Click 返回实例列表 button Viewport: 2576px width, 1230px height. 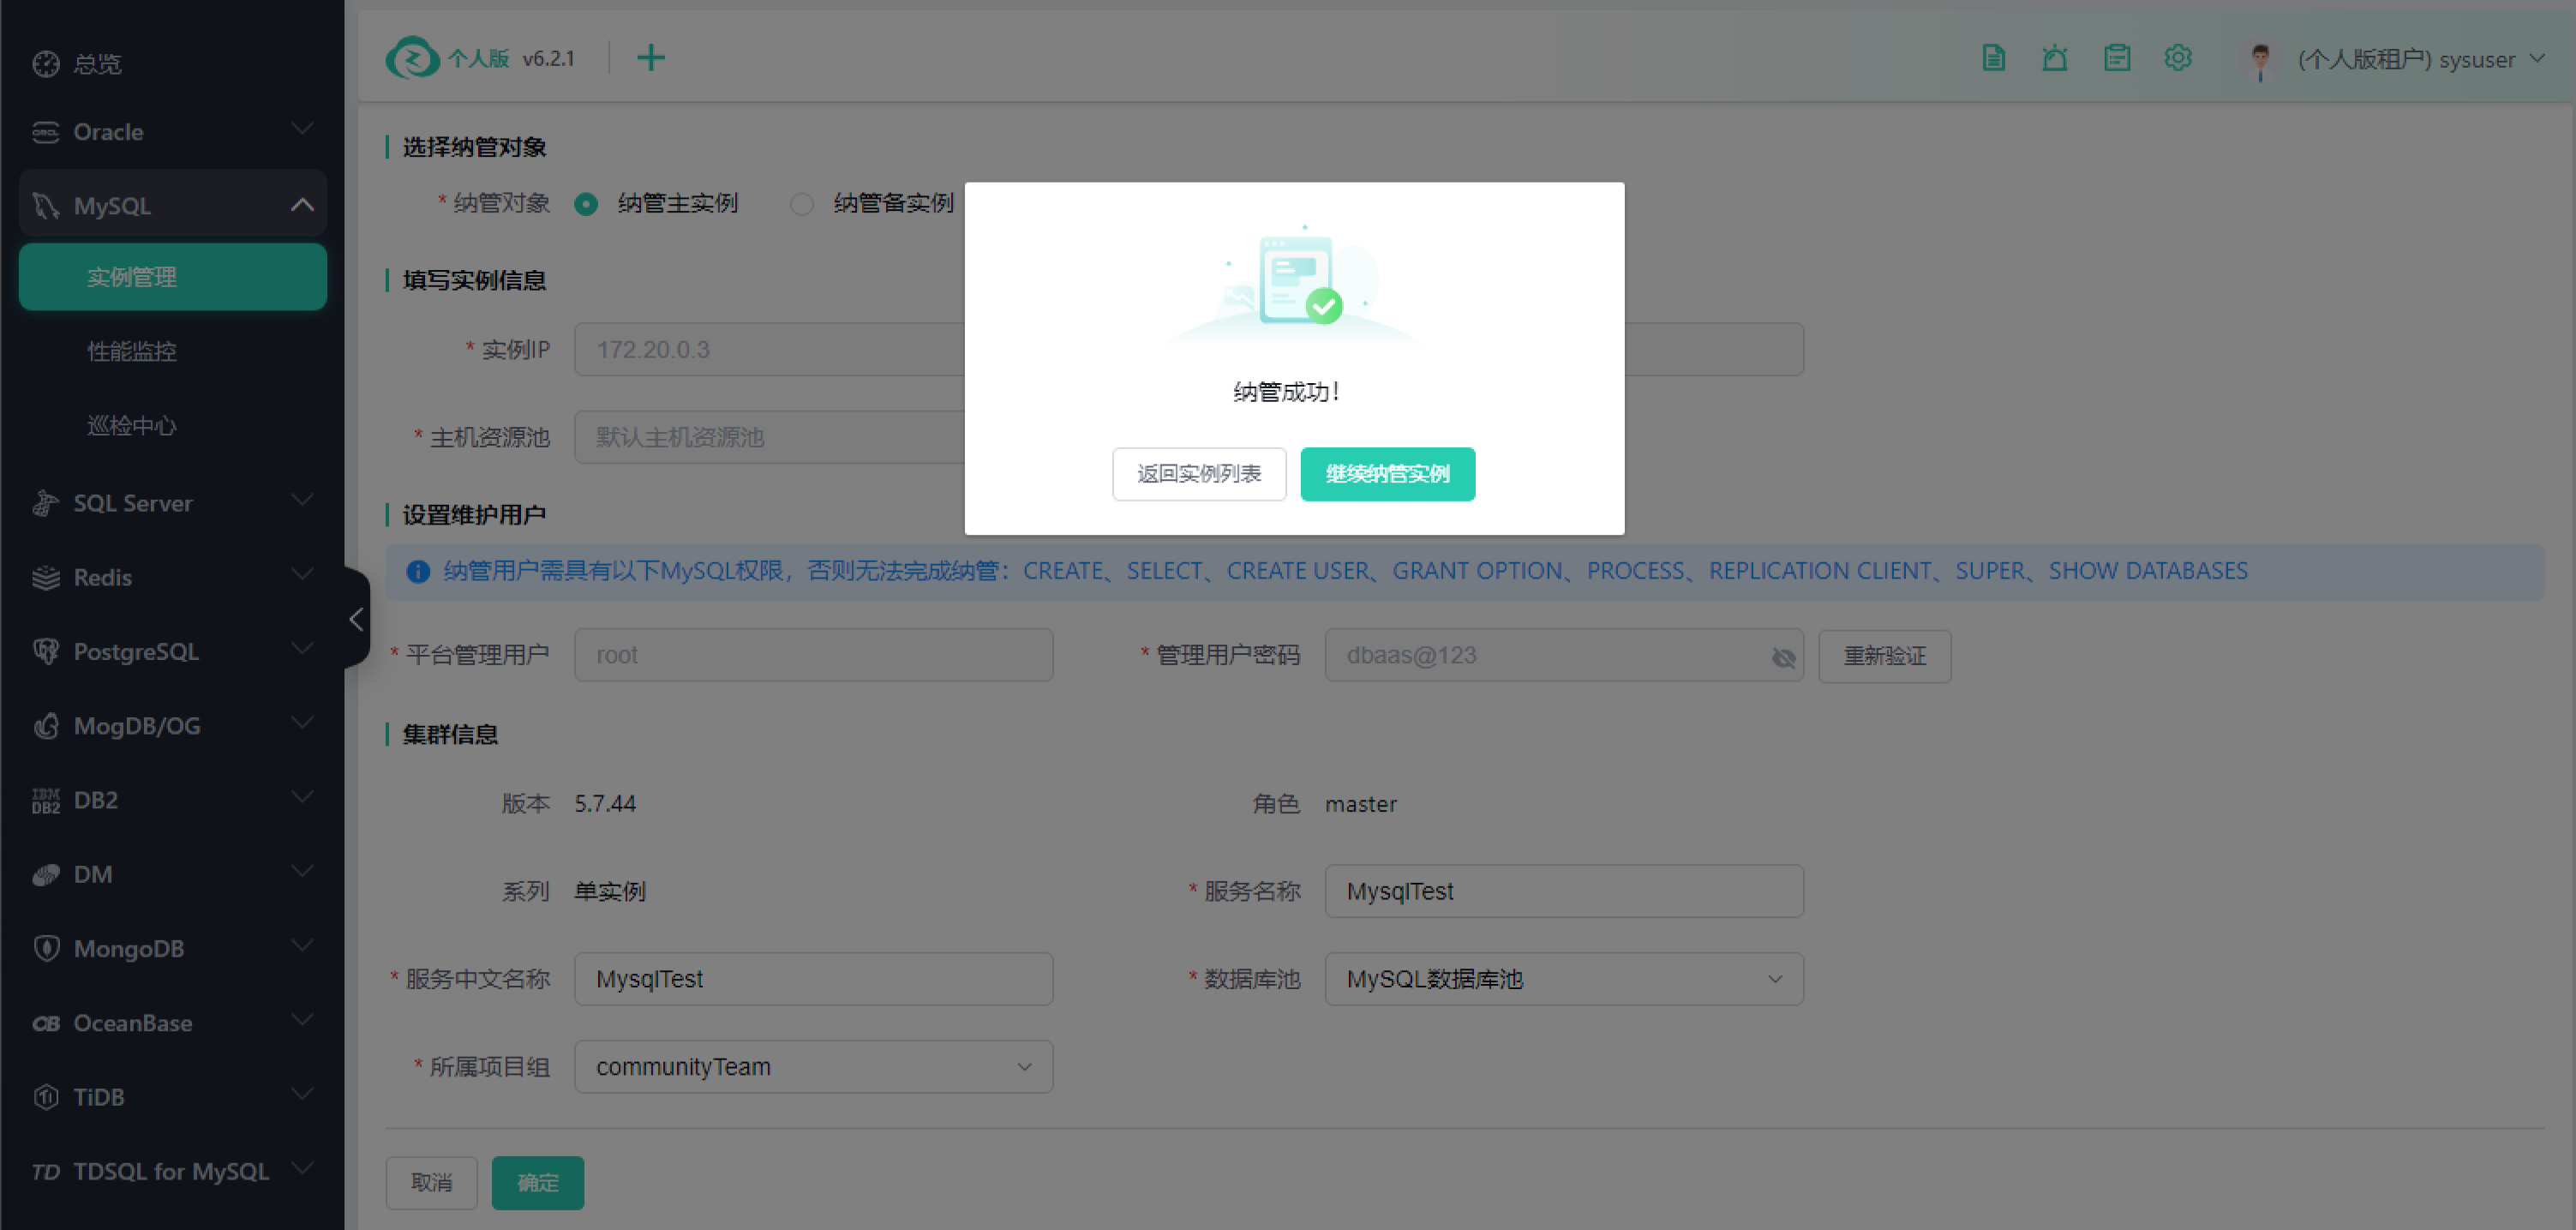click(1198, 474)
